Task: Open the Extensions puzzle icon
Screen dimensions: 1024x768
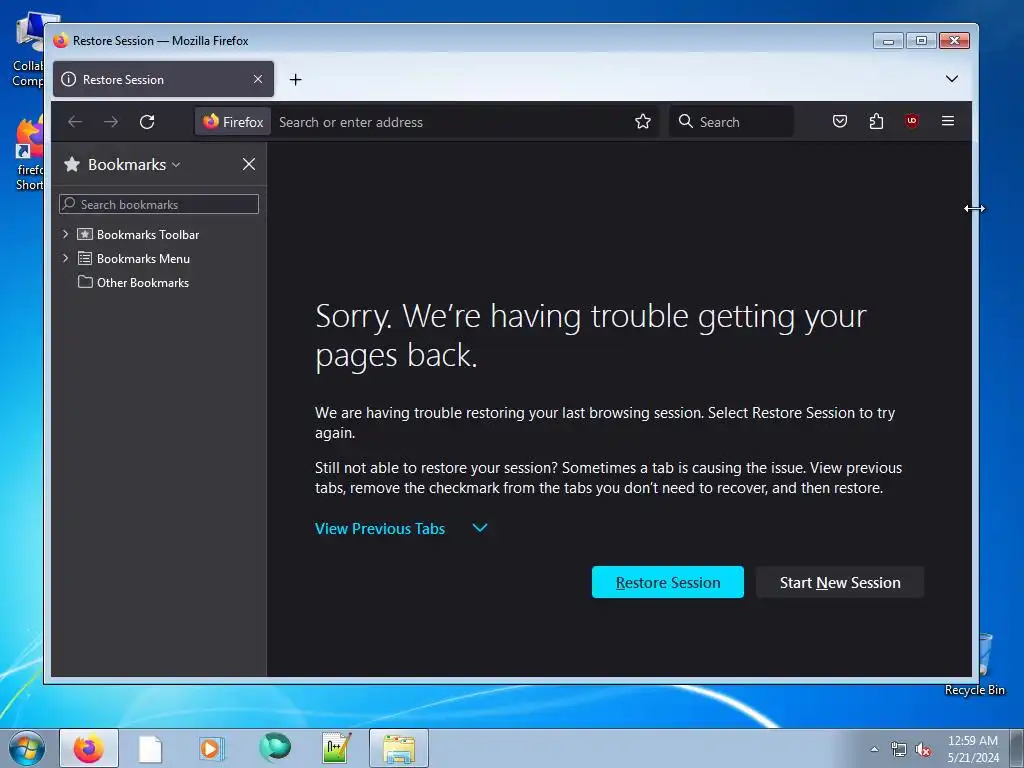Action: 876,121
